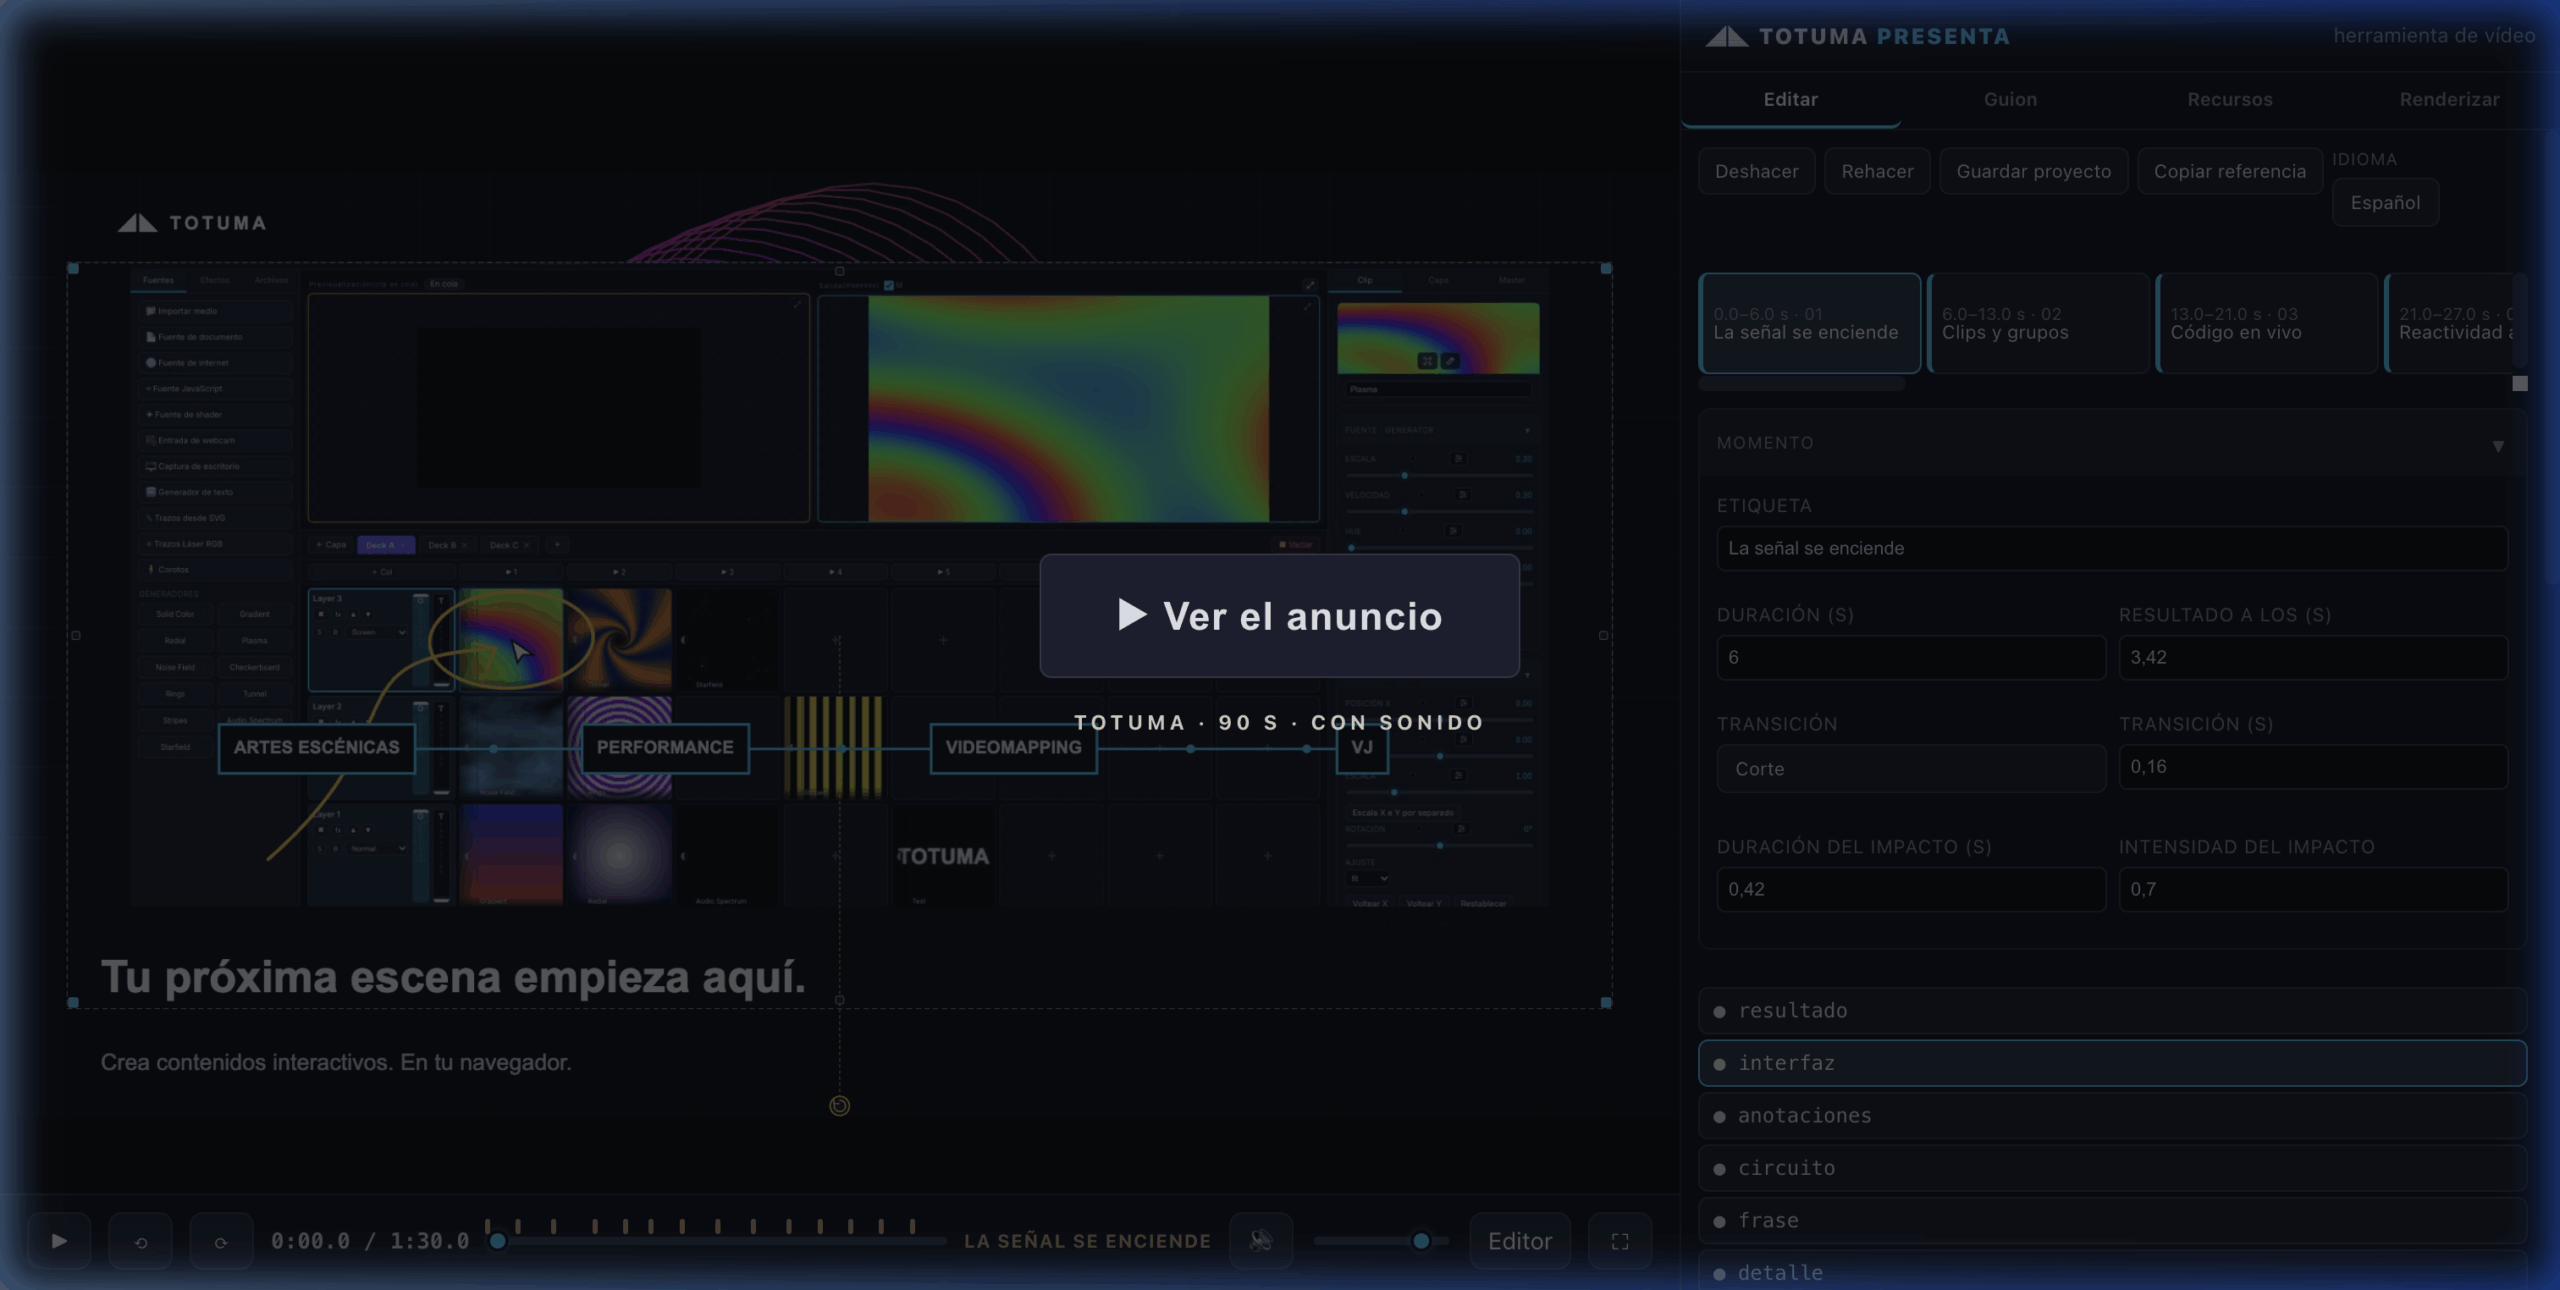
Task: Click the top-left selection handle on the canvas
Action: pyautogui.click(x=73, y=268)
